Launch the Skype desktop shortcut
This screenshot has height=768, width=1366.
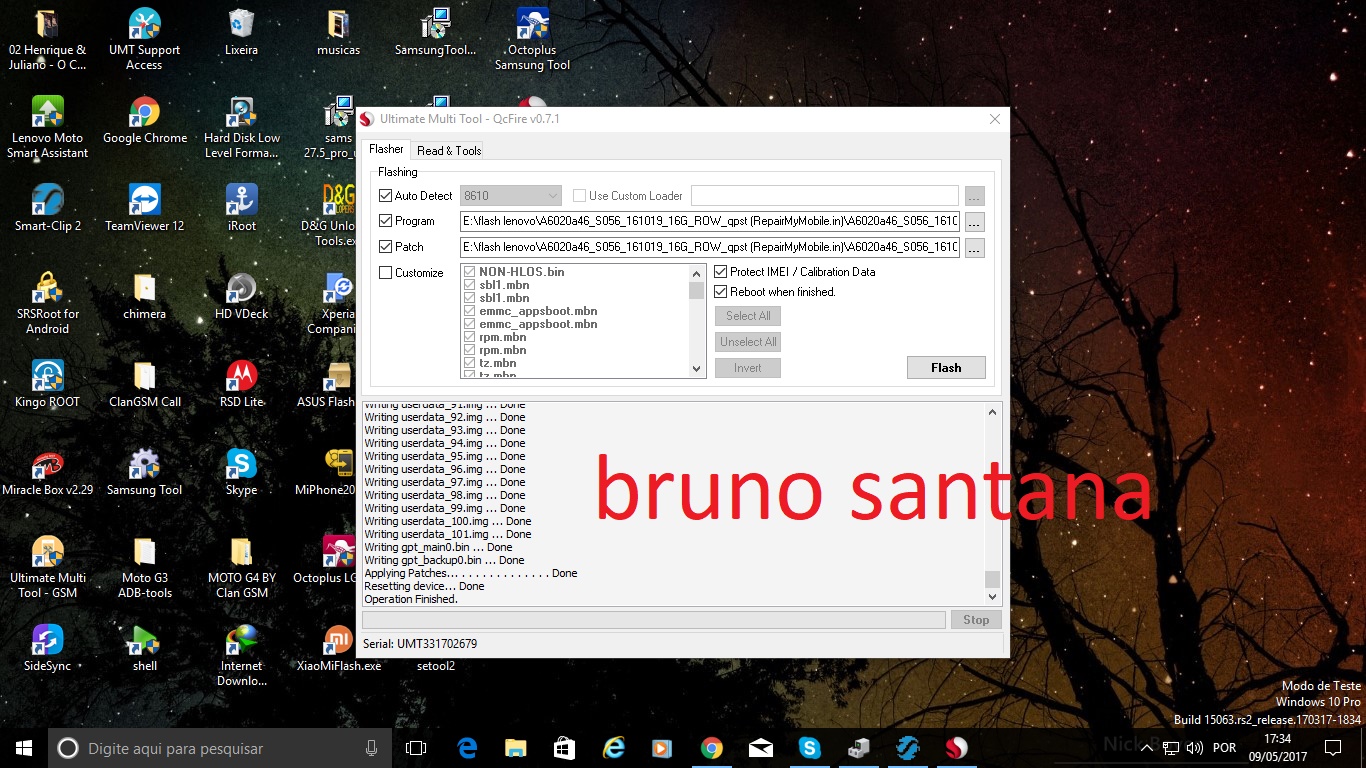point(241,473)
